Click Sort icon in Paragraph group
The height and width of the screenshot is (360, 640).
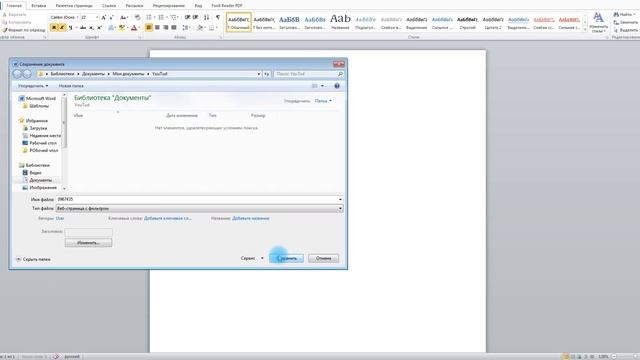tap(207, 17)
